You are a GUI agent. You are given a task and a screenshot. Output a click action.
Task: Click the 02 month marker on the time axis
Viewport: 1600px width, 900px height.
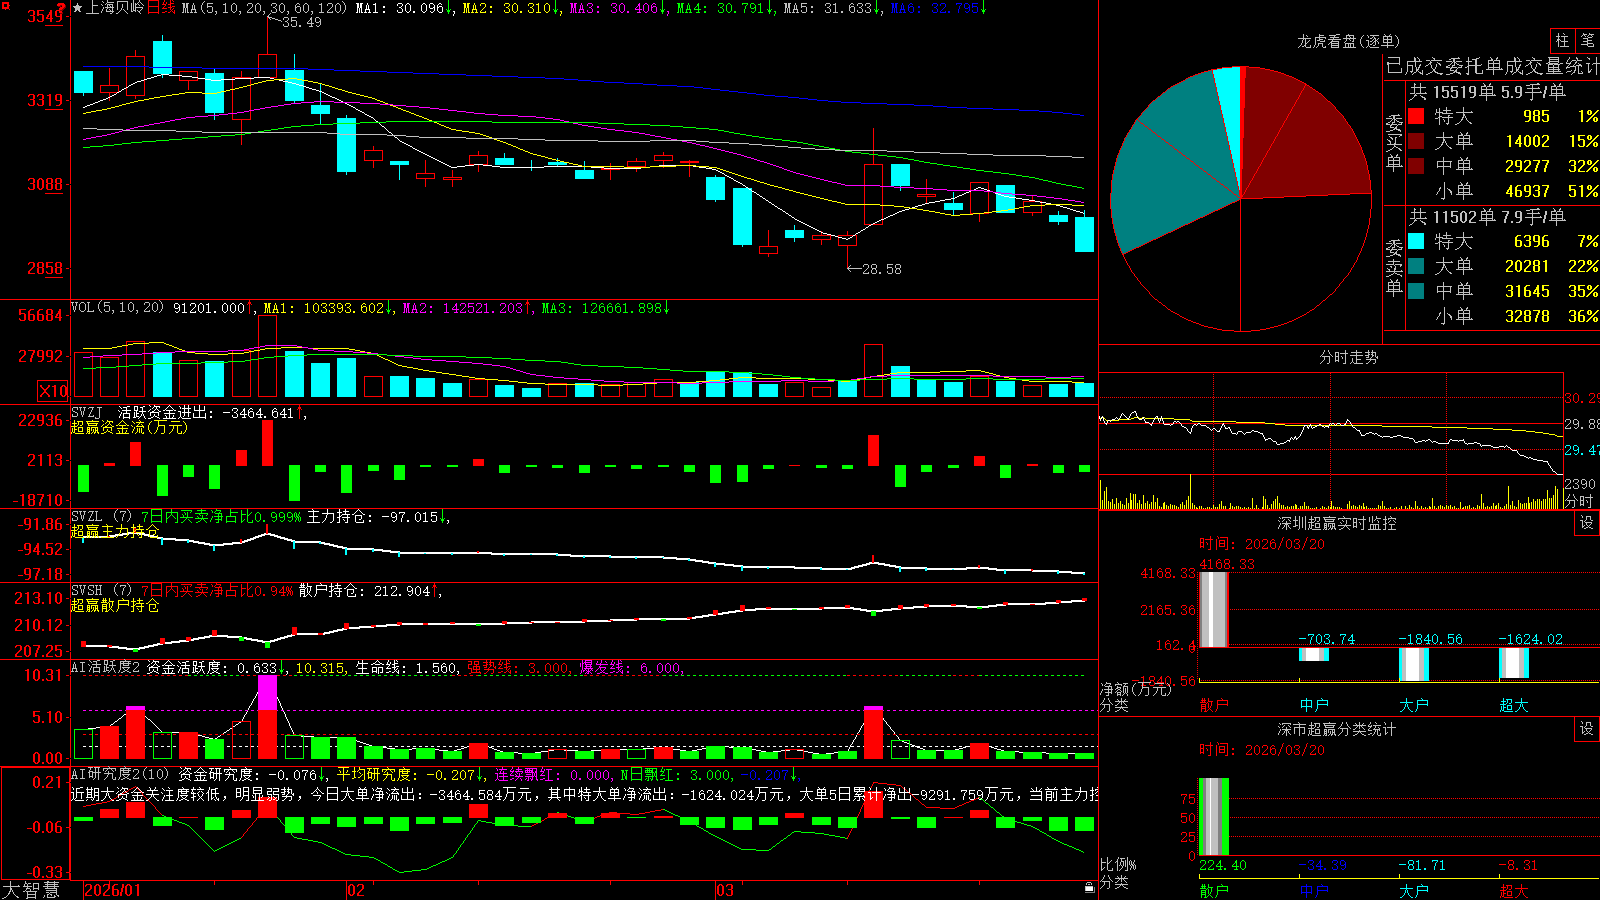click(356, 890)
